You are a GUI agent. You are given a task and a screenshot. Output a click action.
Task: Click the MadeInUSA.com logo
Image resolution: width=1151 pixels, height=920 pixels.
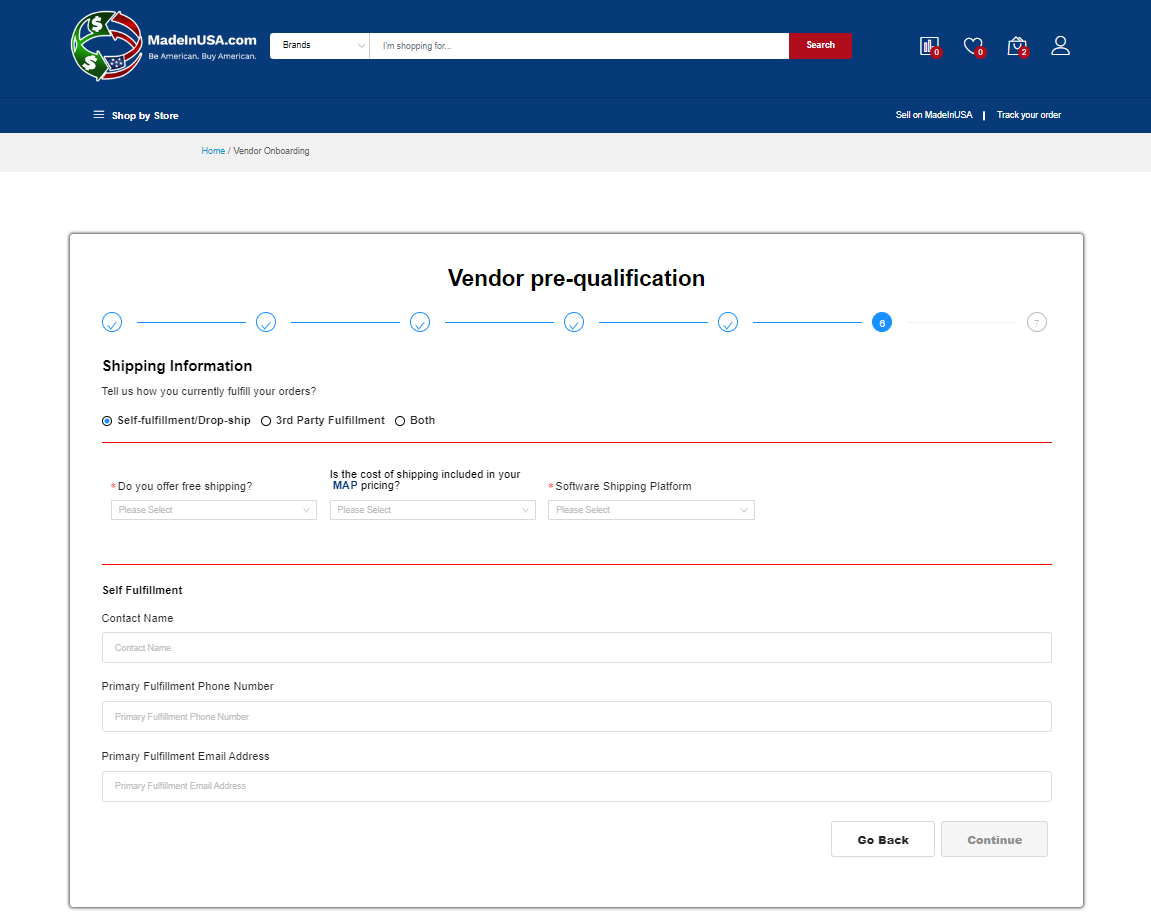click(x=164, y=46)
